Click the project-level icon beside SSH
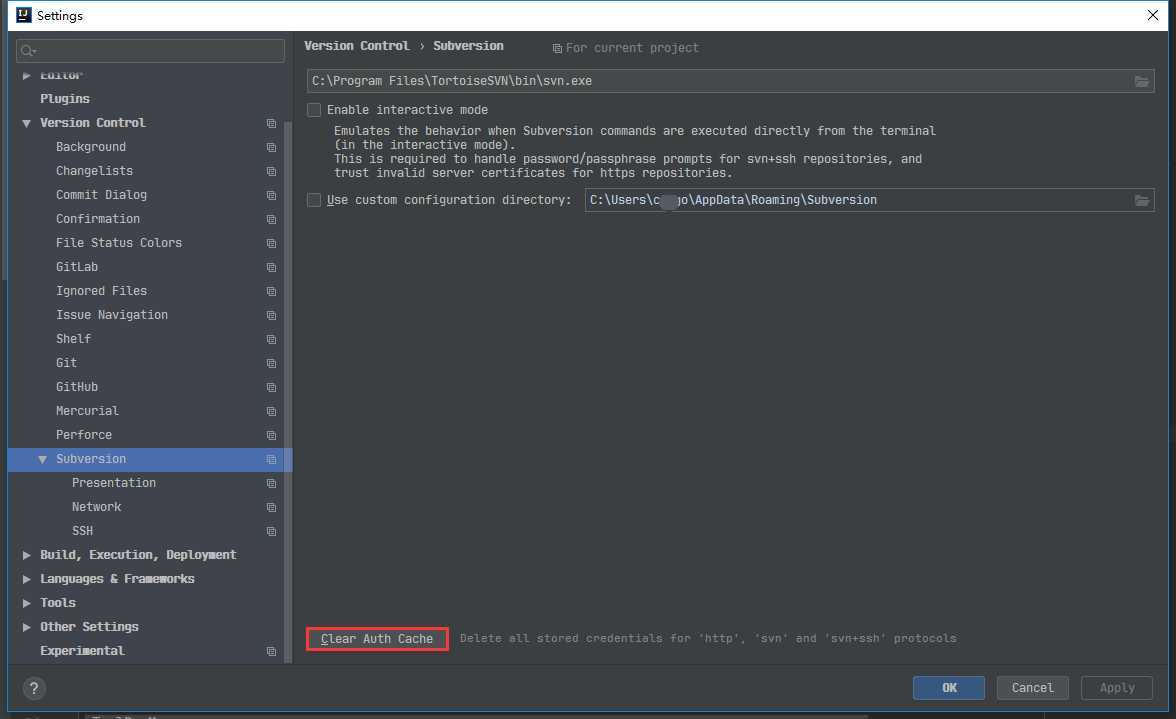 pyautogui.click(x=272, y=532)
